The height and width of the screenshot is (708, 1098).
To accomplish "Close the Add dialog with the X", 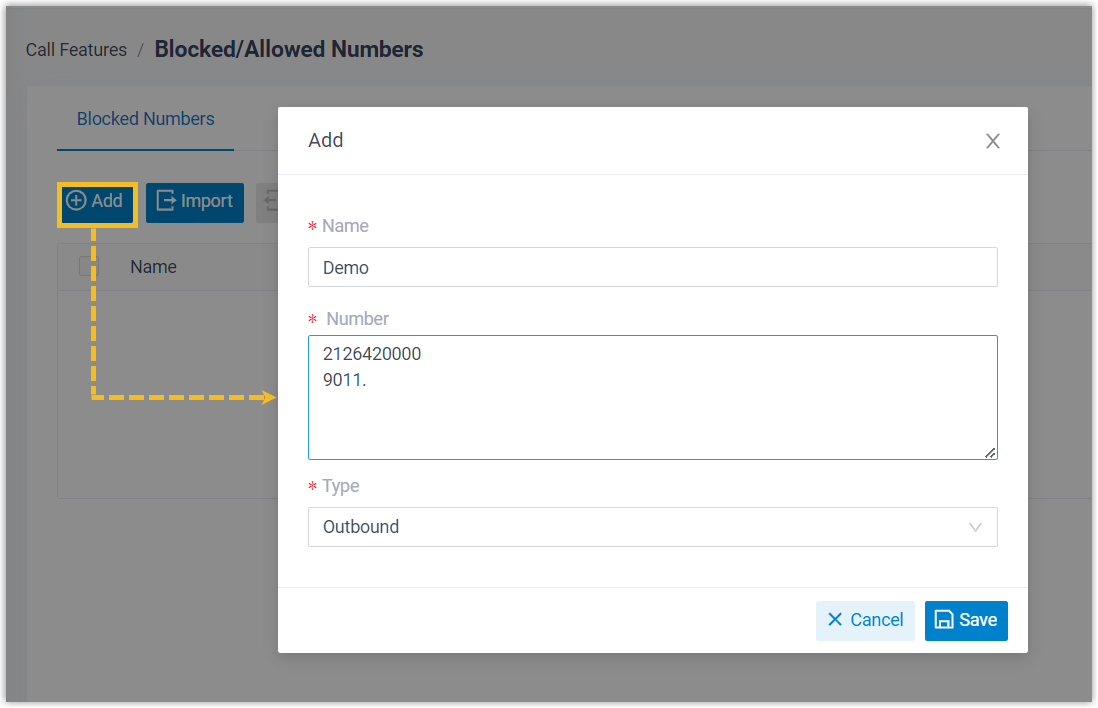I will pos(993,141).
